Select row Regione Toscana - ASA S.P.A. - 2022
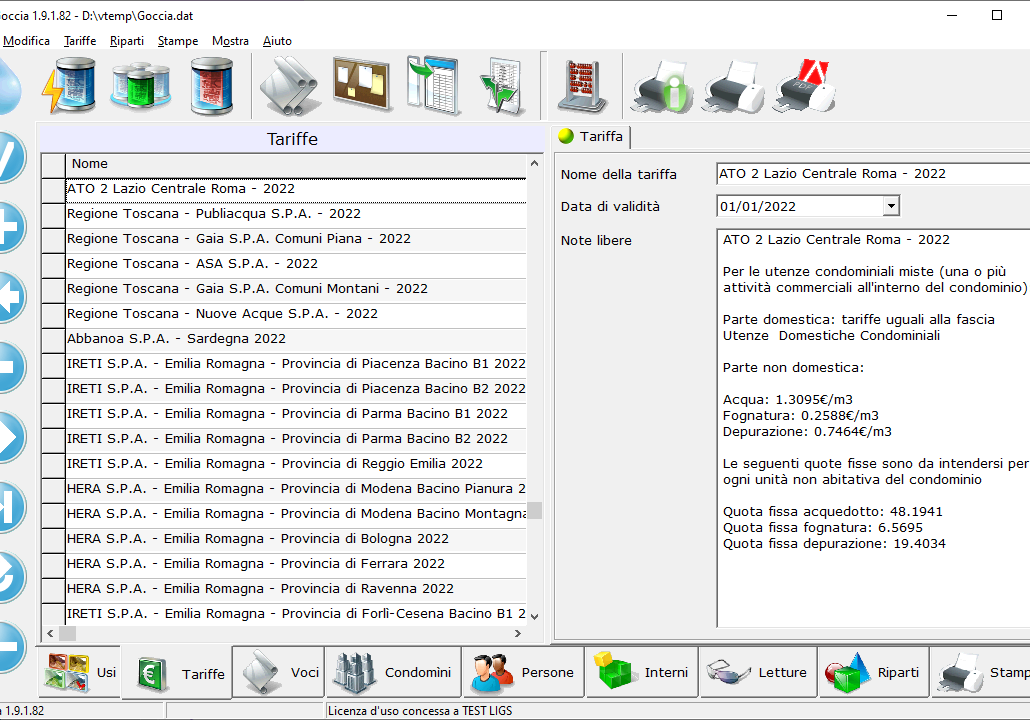 tap(296, 264)
